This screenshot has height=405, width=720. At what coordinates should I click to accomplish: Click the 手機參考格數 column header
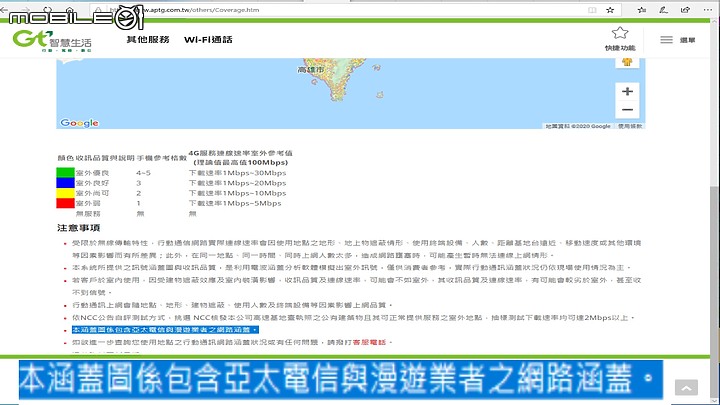pyautogui.click(x=162, y=158)
